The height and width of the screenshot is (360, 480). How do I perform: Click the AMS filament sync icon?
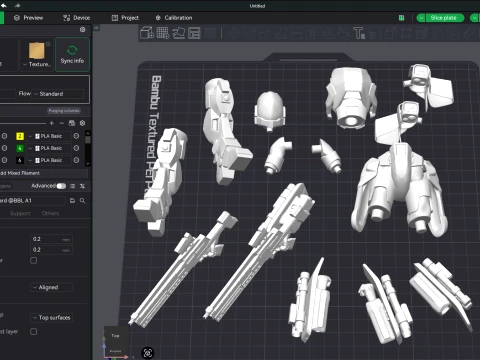pyautogui.click(x=72, y=123)
